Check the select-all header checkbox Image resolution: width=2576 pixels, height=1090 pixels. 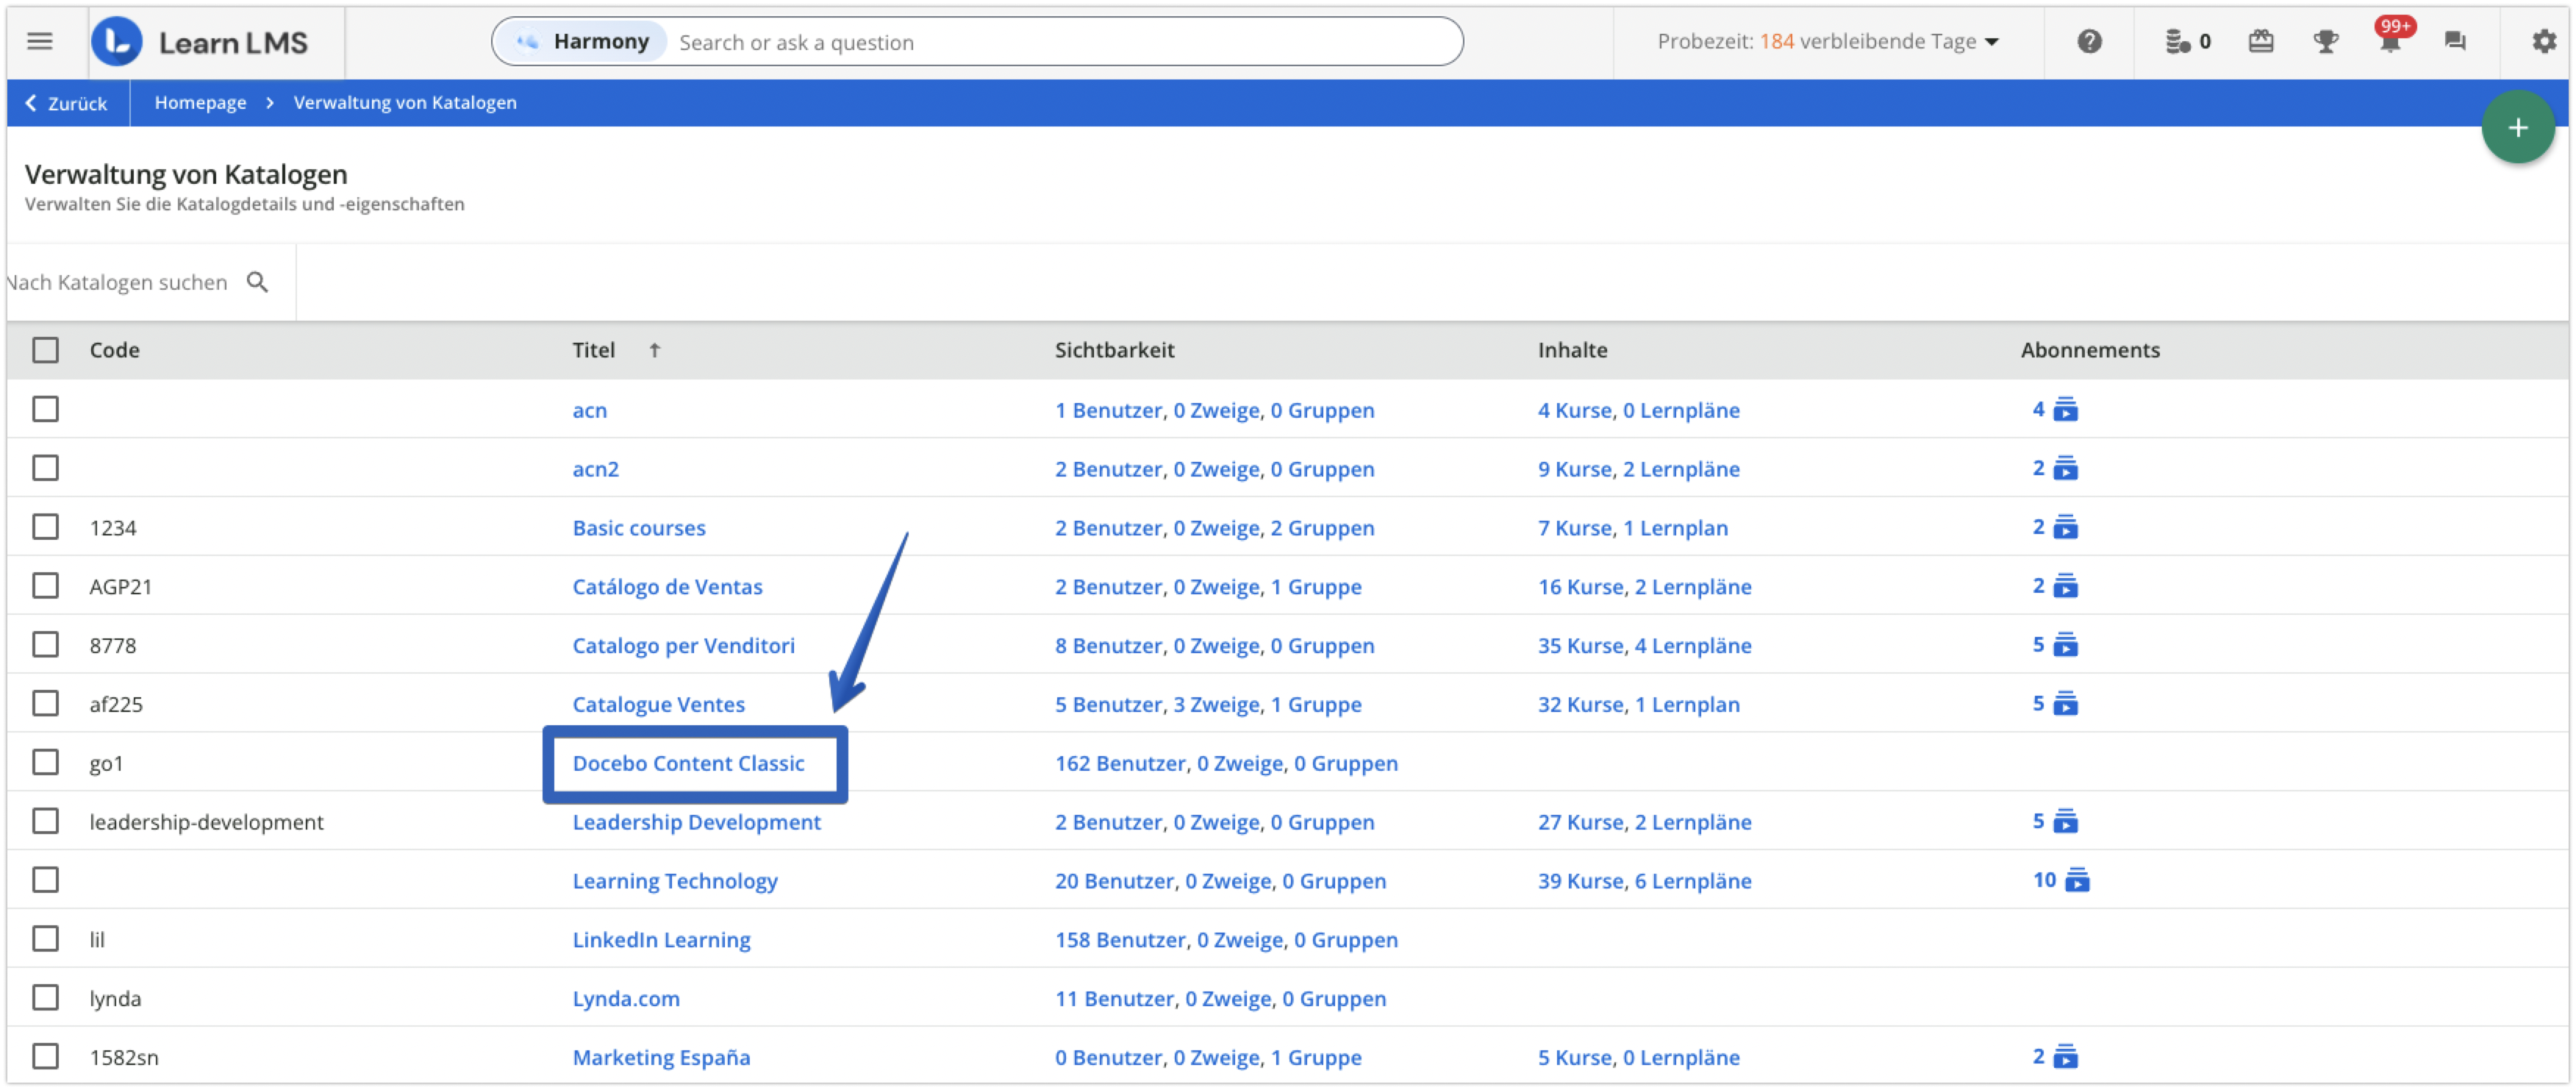[x=45, y=350]
